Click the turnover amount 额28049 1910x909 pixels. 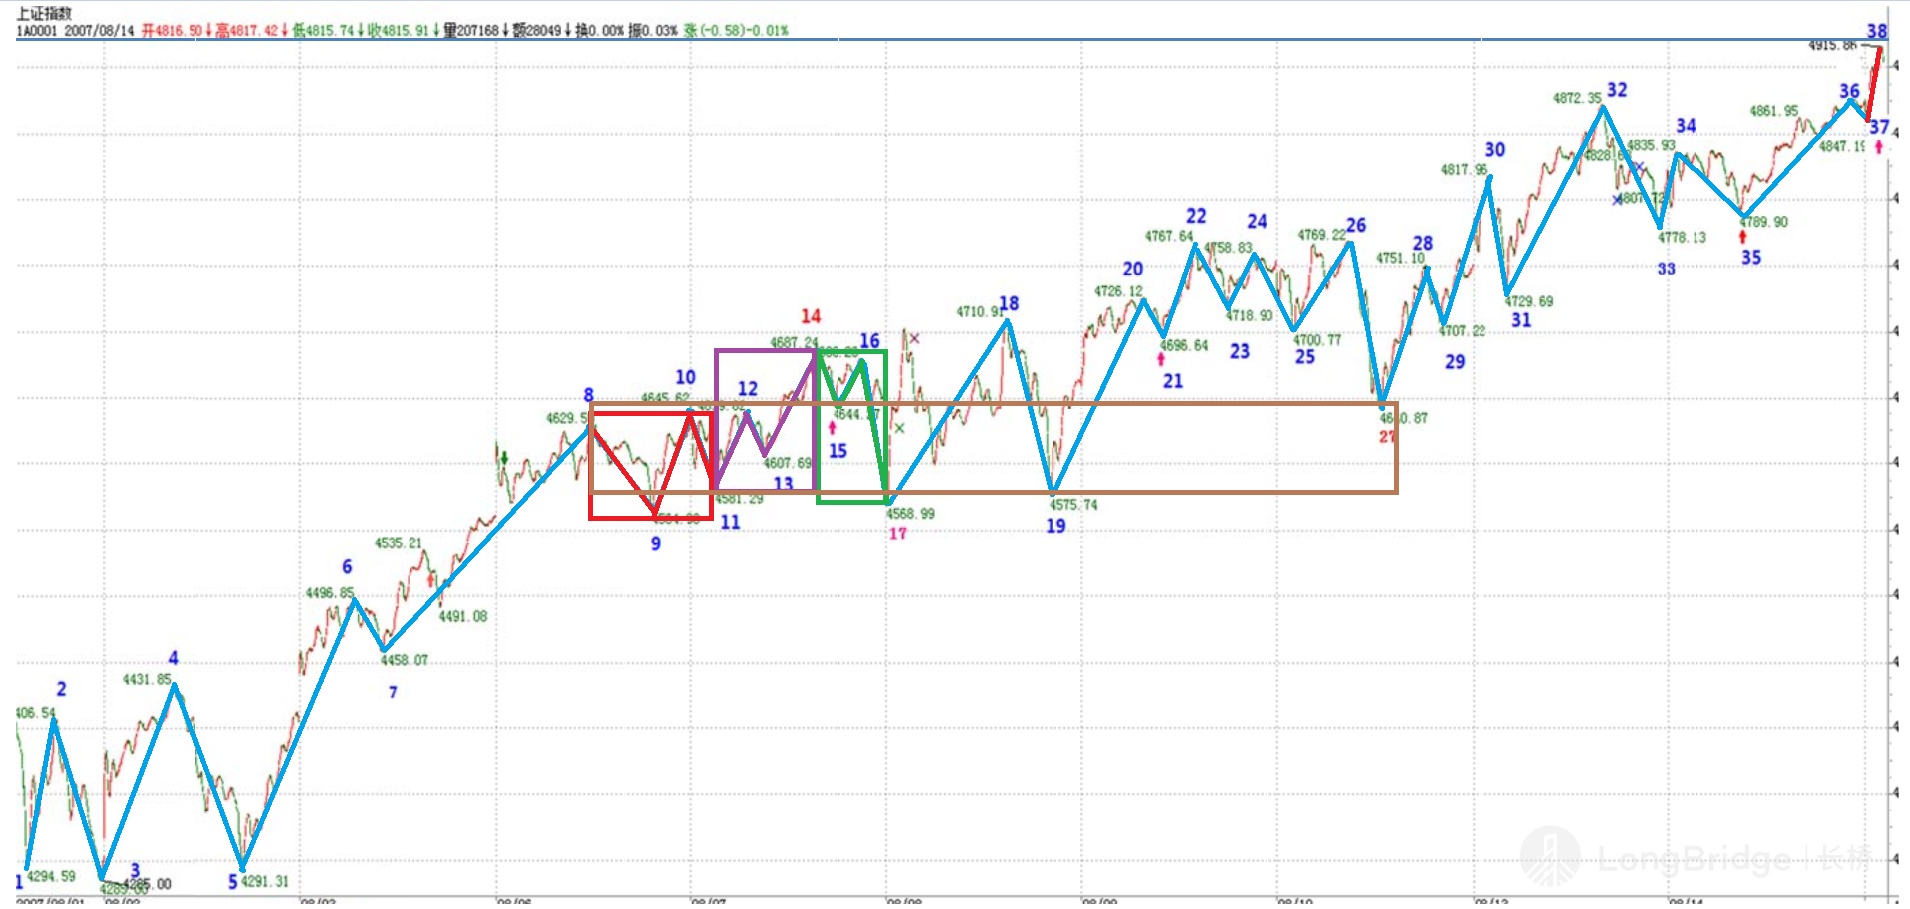click(537, 31)
